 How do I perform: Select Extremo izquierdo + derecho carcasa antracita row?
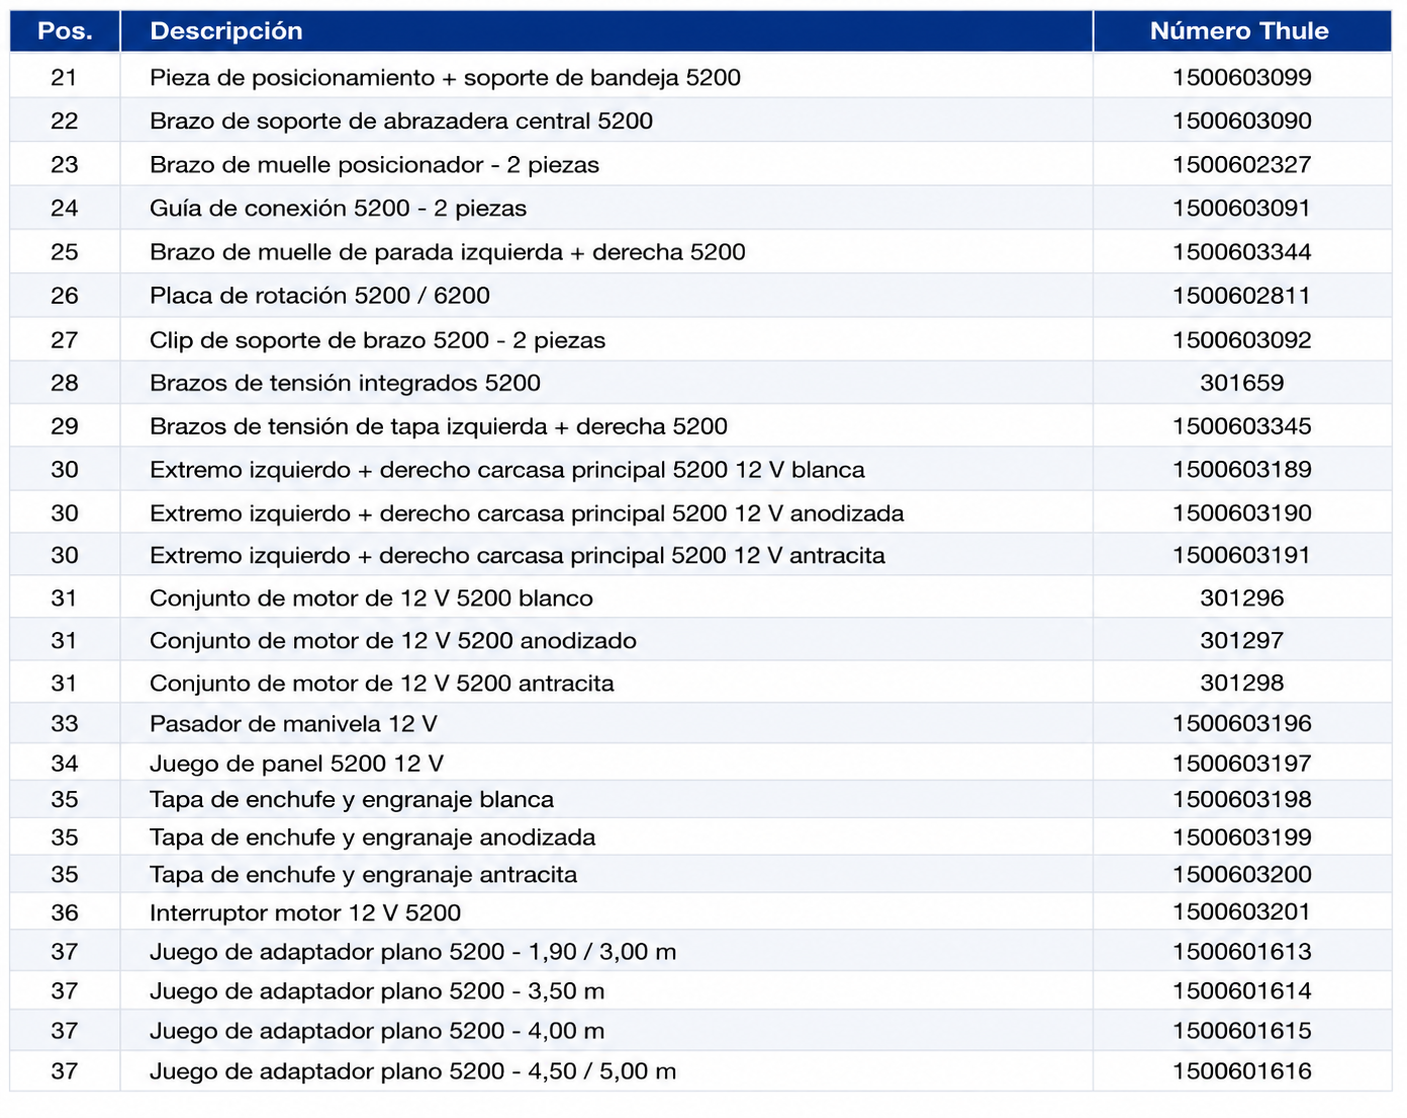[700, 555]
